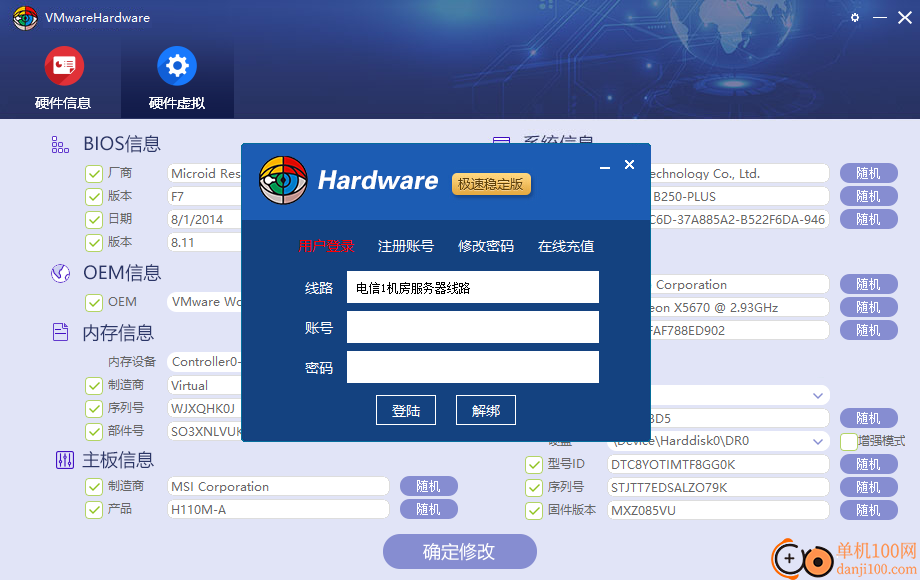
Task: Click the DTC8YOTIMTF8GG0K model ID field
Action: click(718, 464)
